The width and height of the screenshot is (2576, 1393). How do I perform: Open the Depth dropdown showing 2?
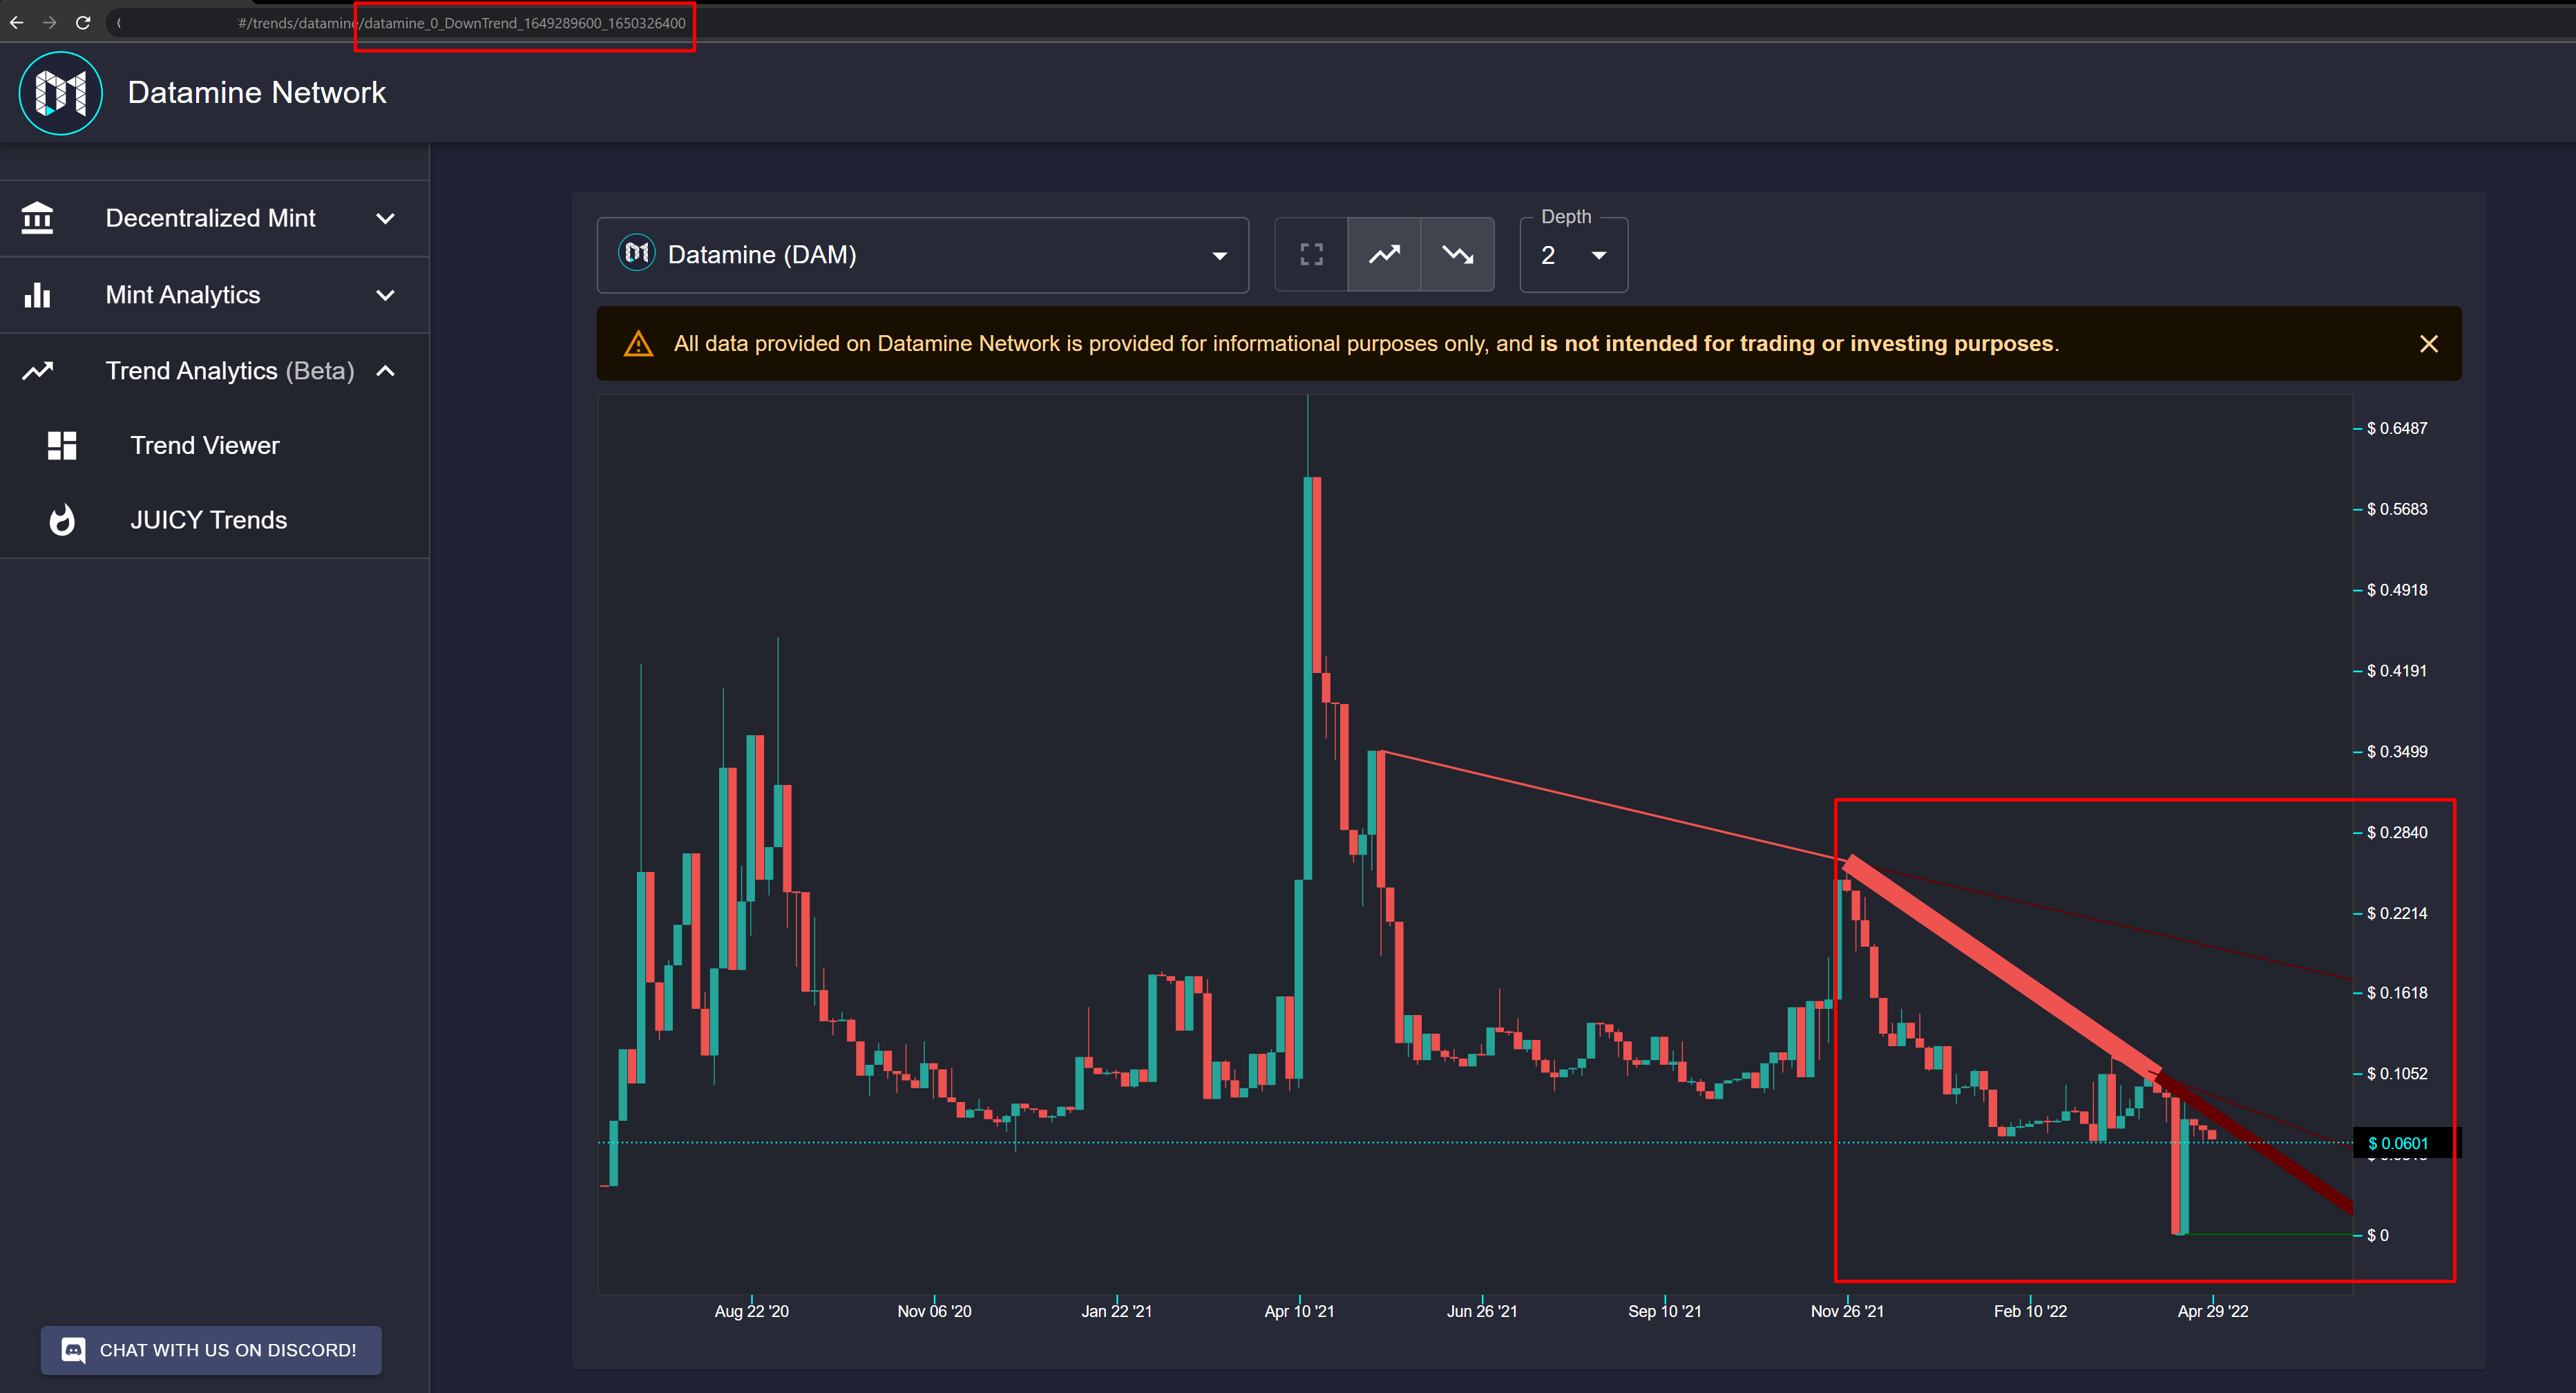[x=1574, y=255]
